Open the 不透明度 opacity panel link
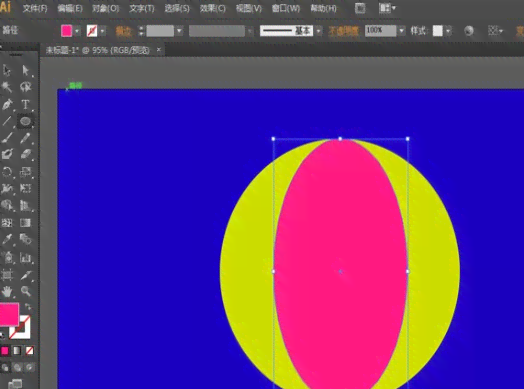Screen dimensions: 524x389 pyautogui.click(x=344, y=31)
